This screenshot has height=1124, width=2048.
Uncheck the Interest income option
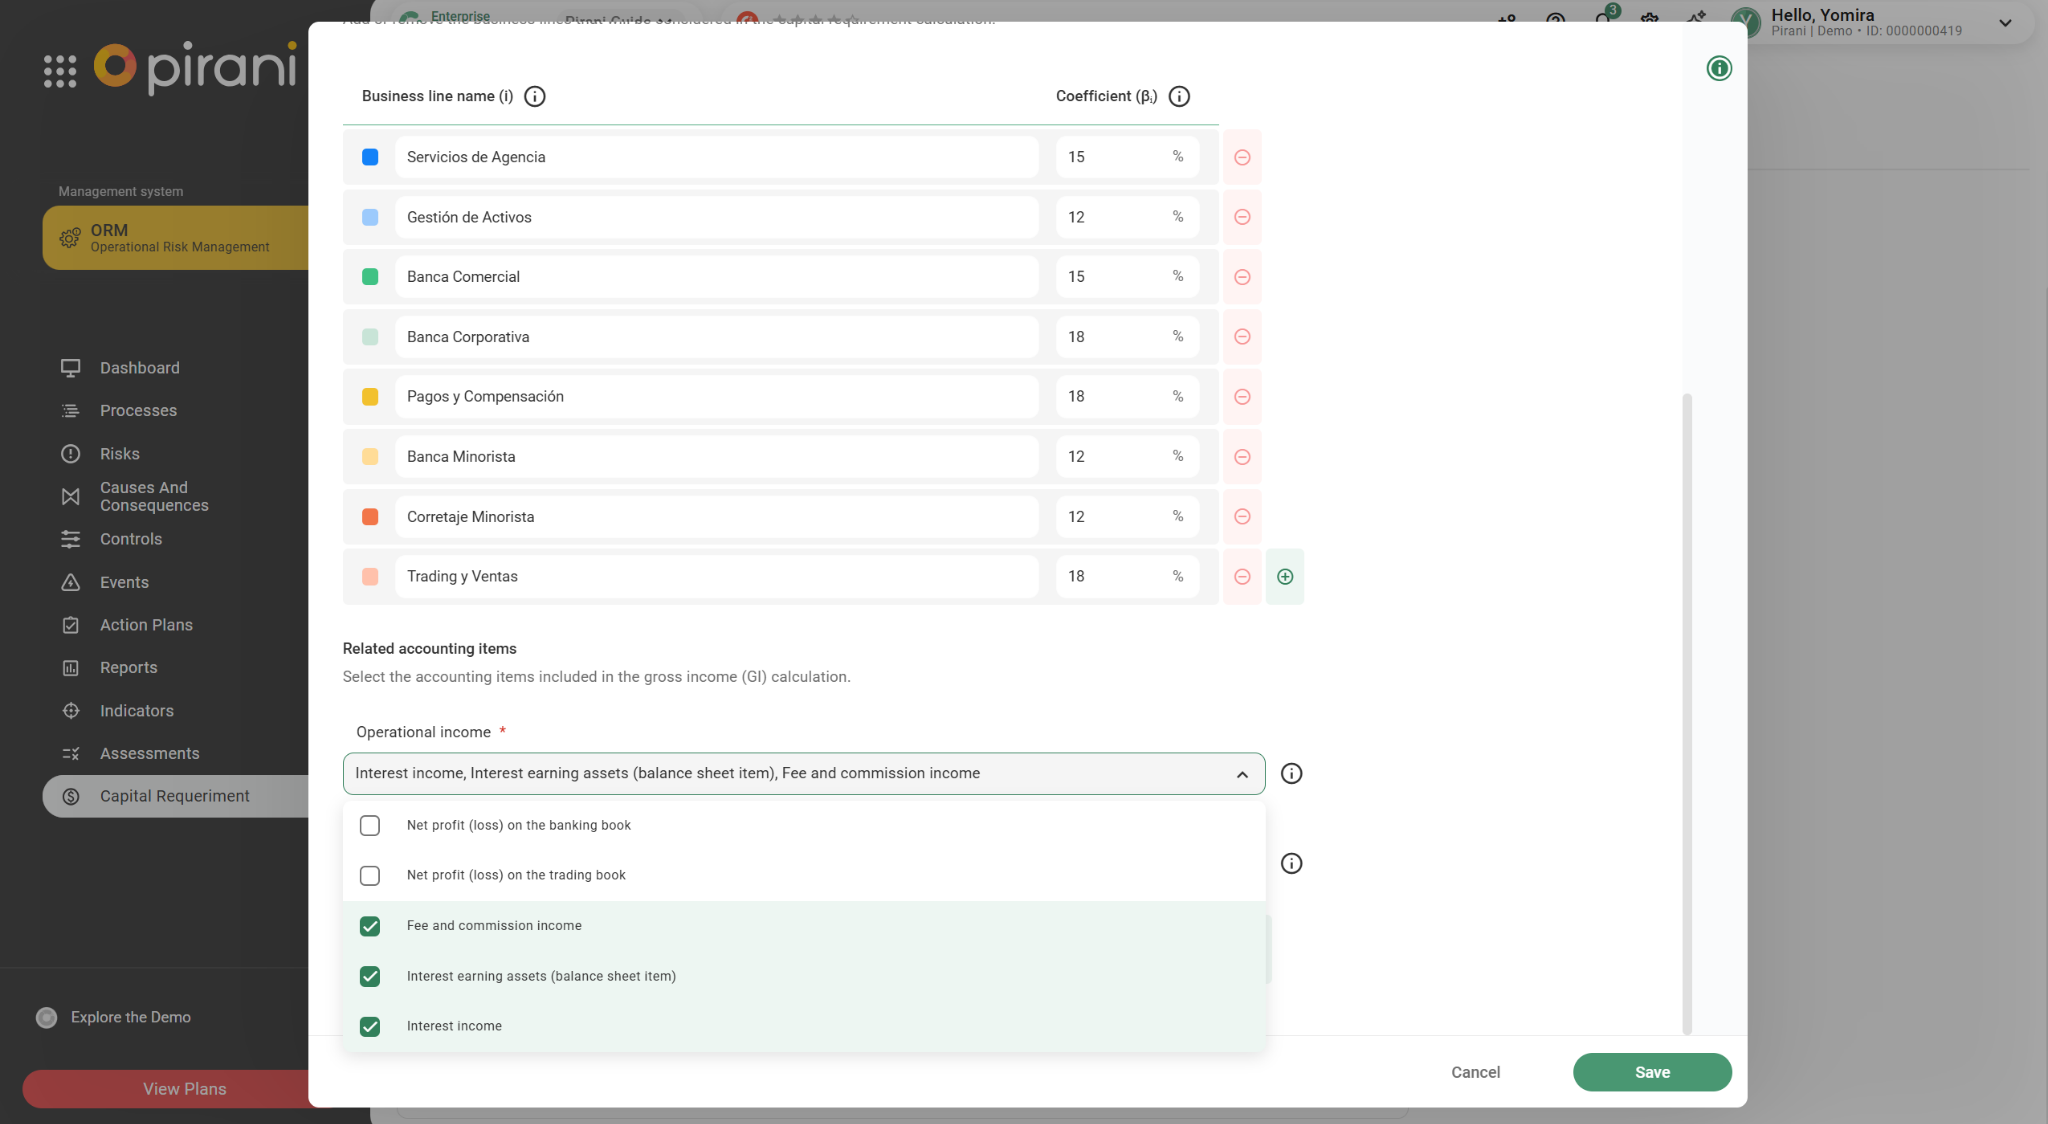click(x=370, y=1027)
